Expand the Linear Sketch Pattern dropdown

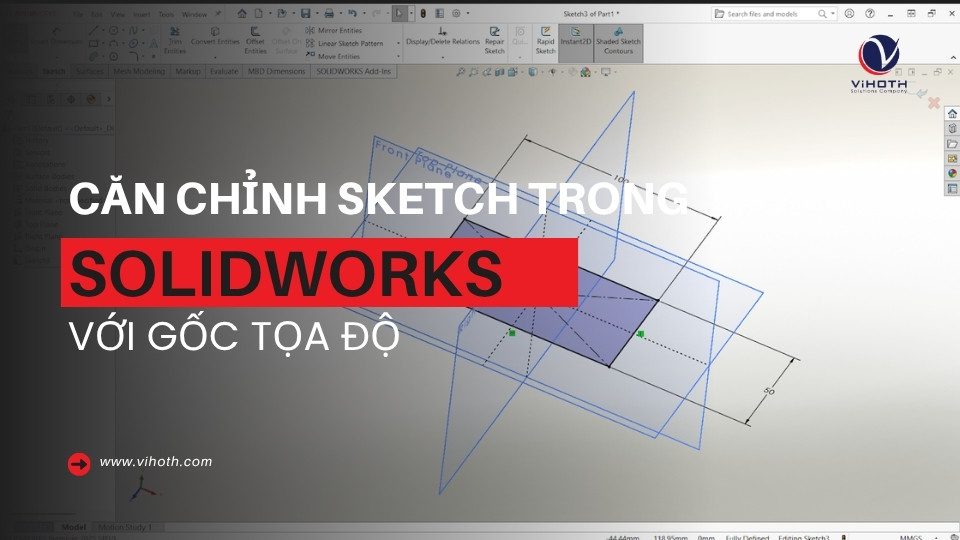(398, 43)
